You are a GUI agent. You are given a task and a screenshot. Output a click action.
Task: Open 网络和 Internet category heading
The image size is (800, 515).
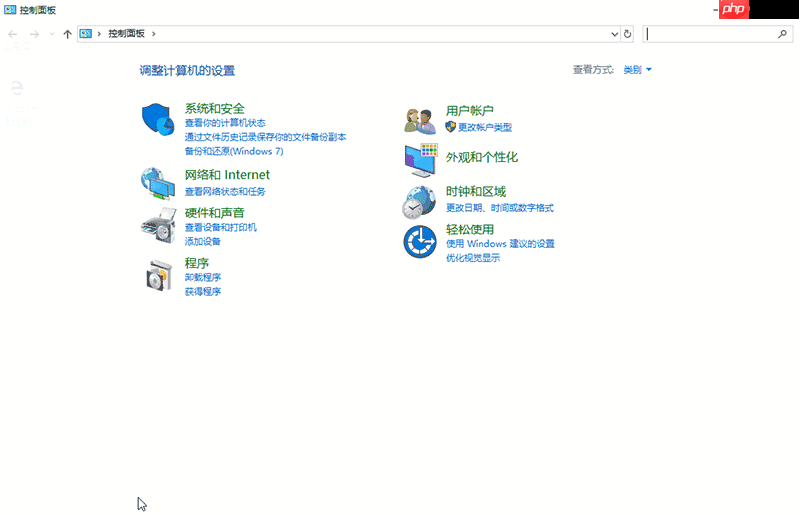tap(227, 175)
